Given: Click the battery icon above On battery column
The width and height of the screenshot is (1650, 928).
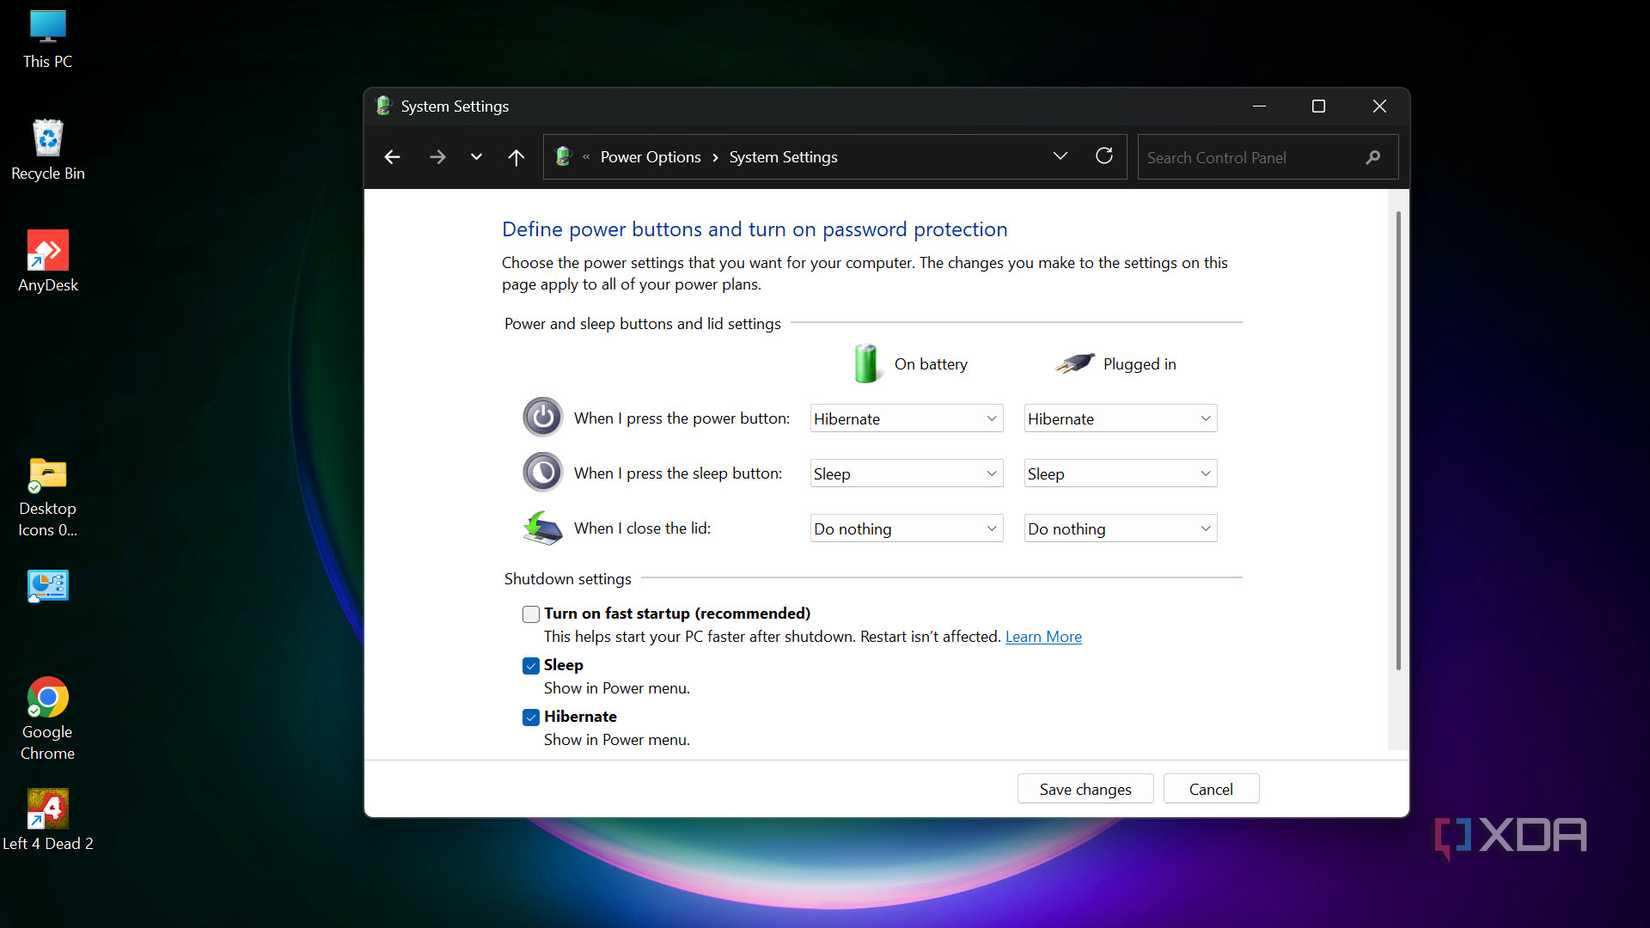Looking at the screenshot, I should click(866, 363).
